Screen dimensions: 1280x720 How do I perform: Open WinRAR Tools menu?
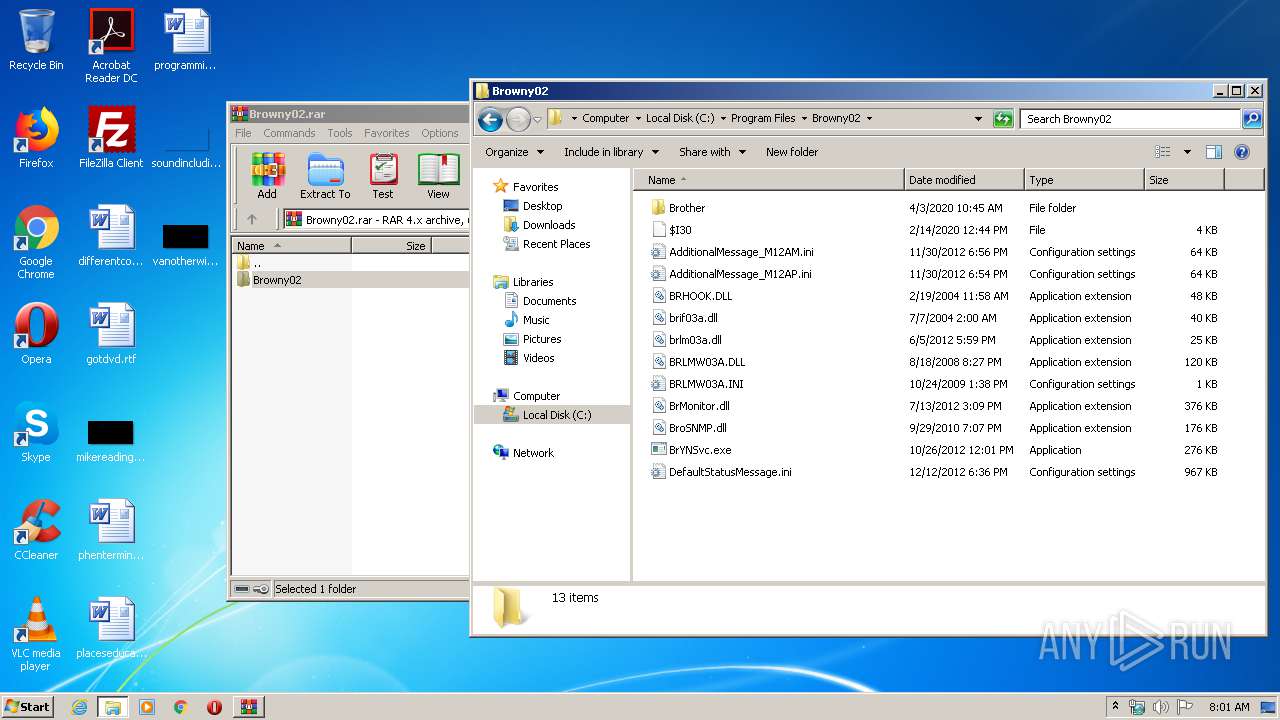(x=340, y=133)
